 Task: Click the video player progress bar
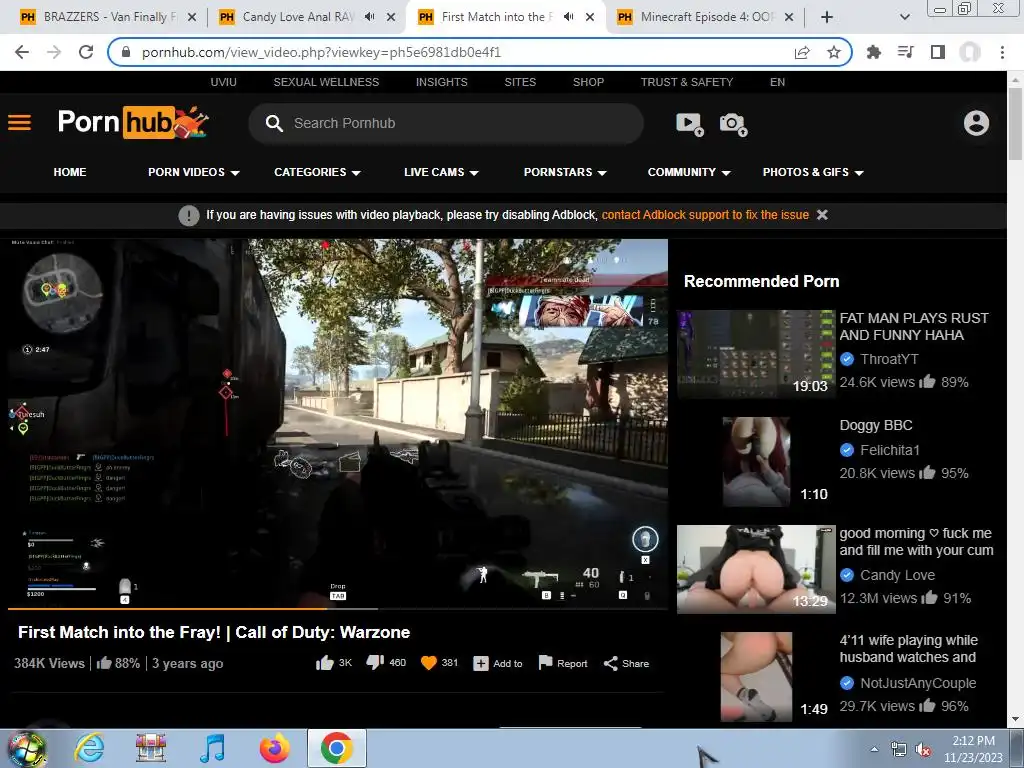click(x=338, y=609)
